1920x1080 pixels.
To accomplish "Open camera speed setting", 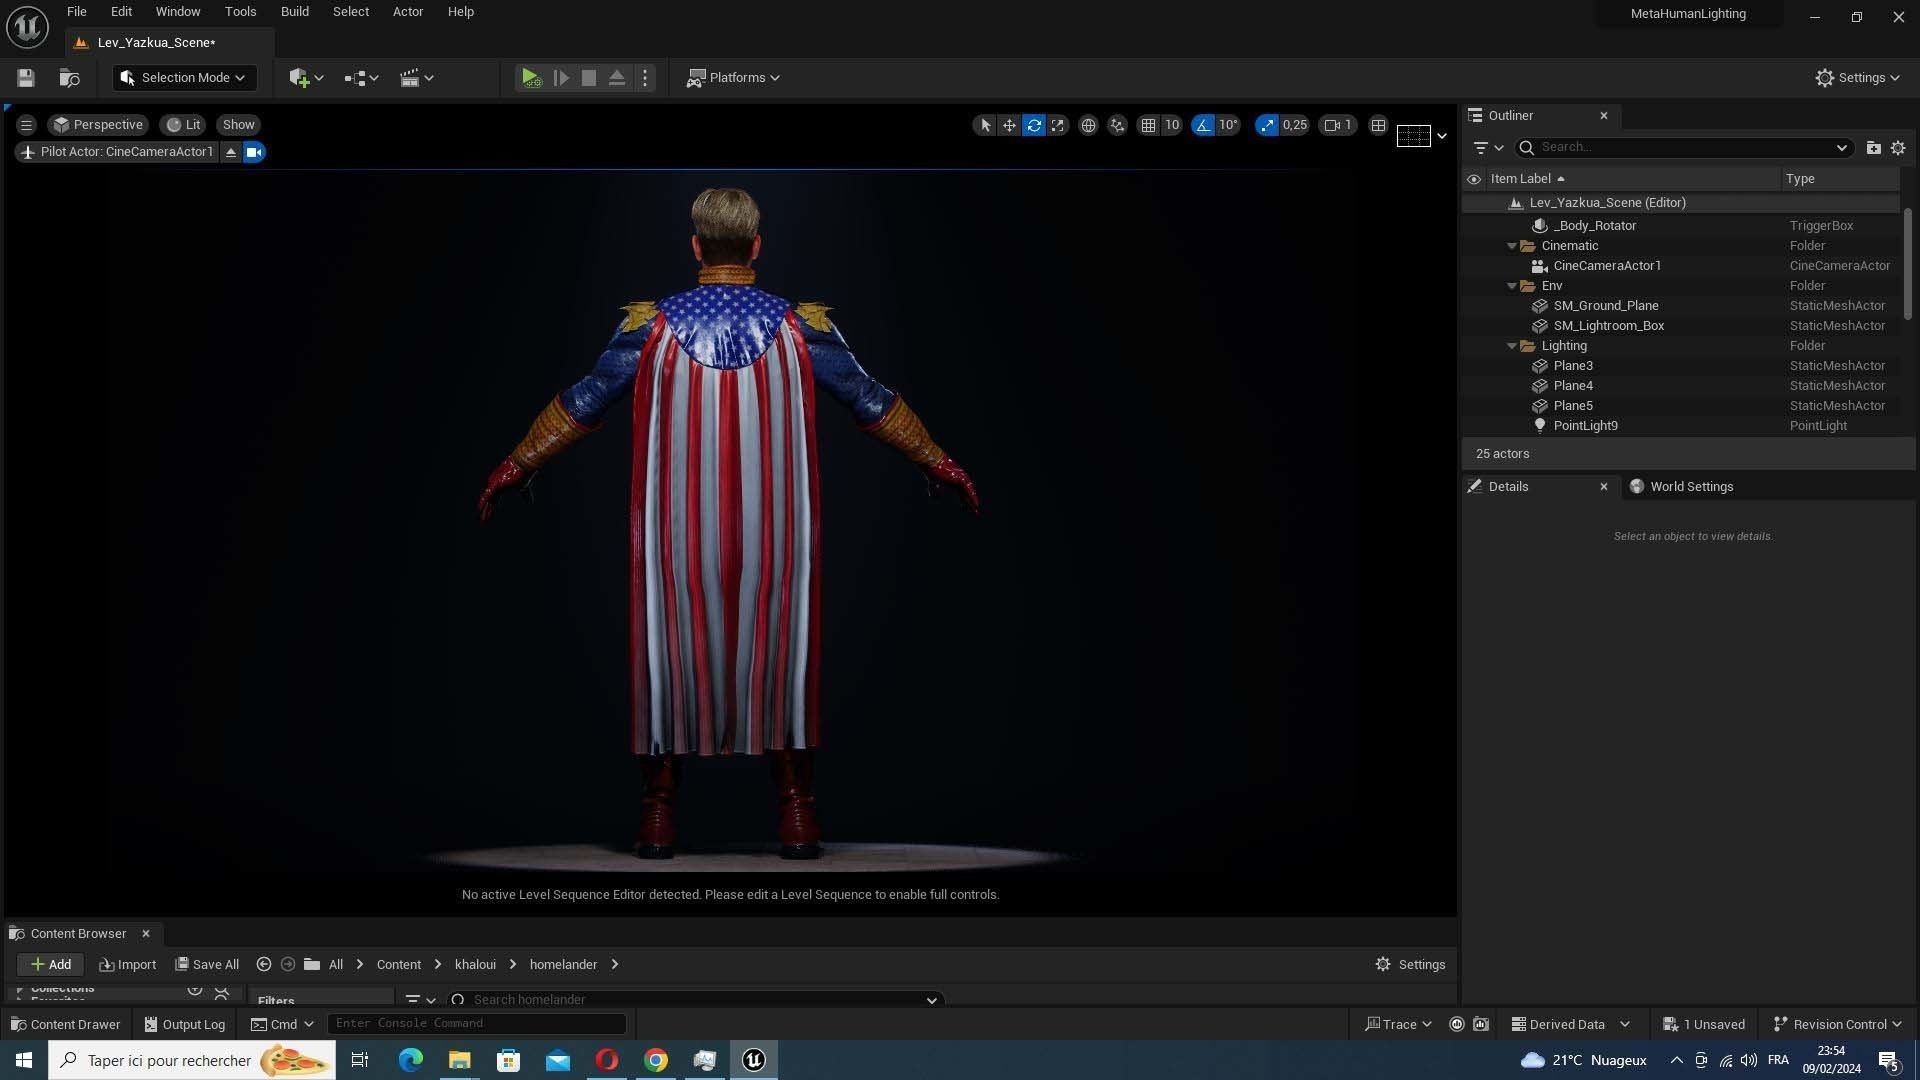I will tap(1338, 125).
